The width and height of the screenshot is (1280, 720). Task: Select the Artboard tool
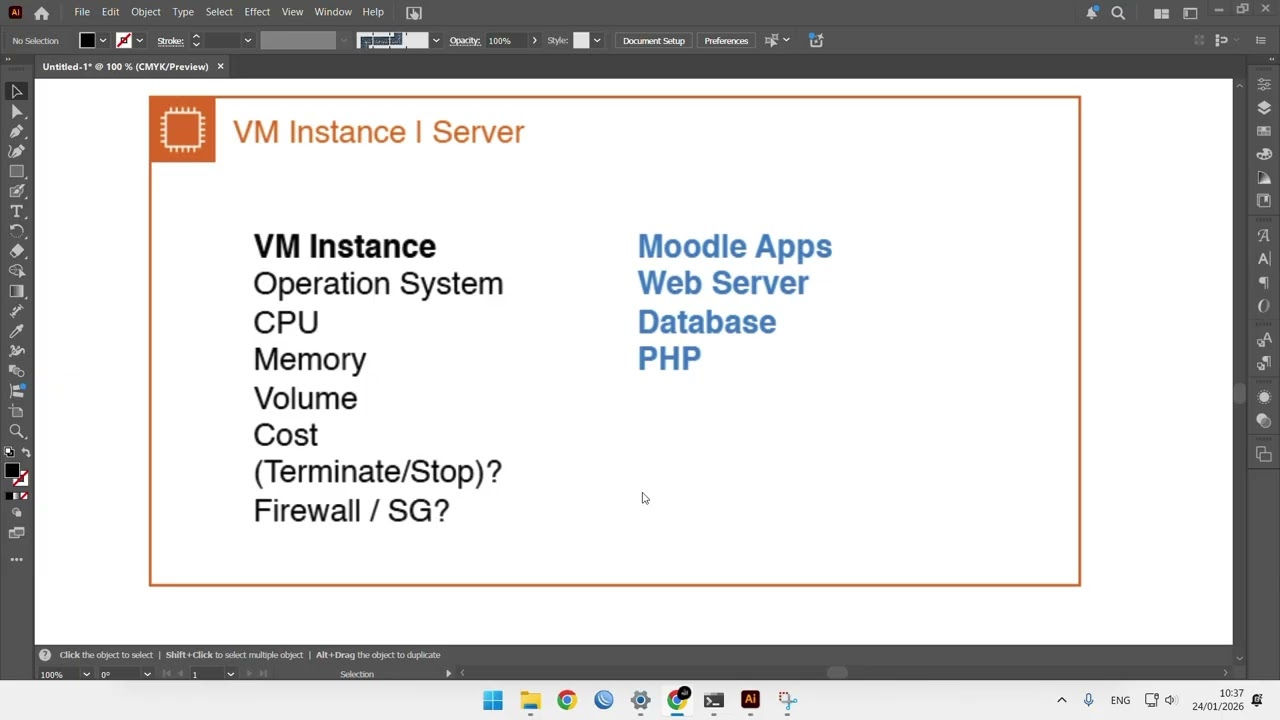17,411
